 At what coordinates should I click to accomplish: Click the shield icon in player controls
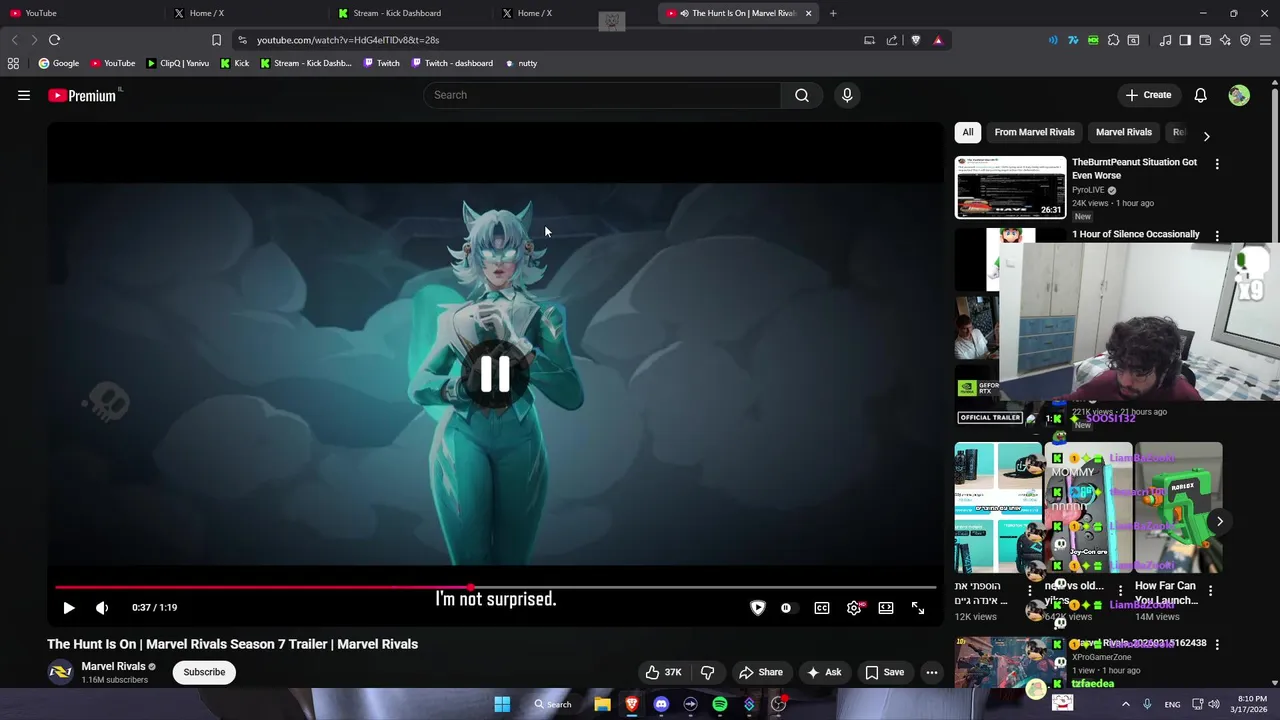click(x=758, y=608)
